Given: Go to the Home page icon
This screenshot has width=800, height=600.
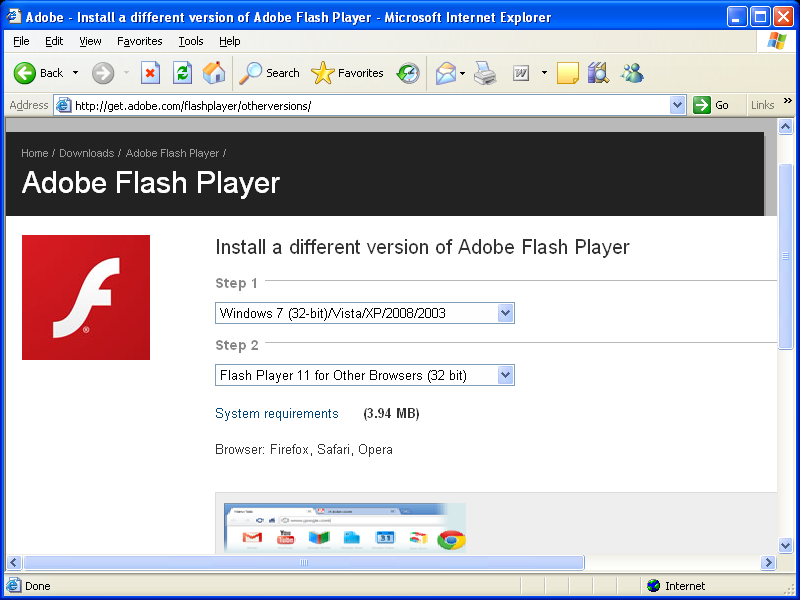Looking at the screenshot, I should coord(214,73).
